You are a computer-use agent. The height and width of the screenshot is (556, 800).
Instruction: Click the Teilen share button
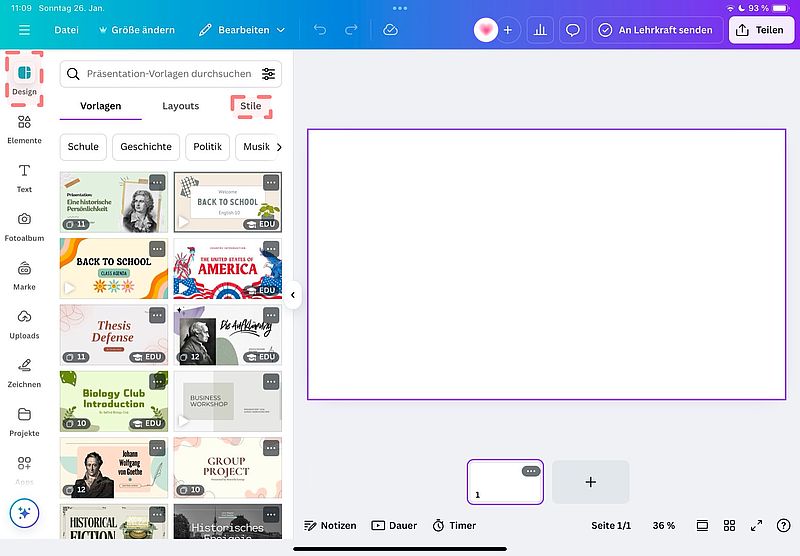759,30
